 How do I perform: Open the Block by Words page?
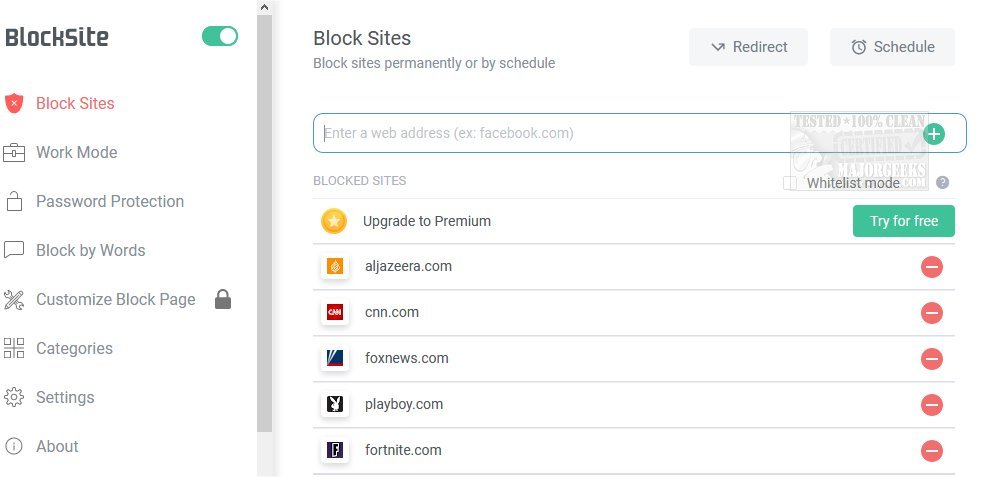90,250
